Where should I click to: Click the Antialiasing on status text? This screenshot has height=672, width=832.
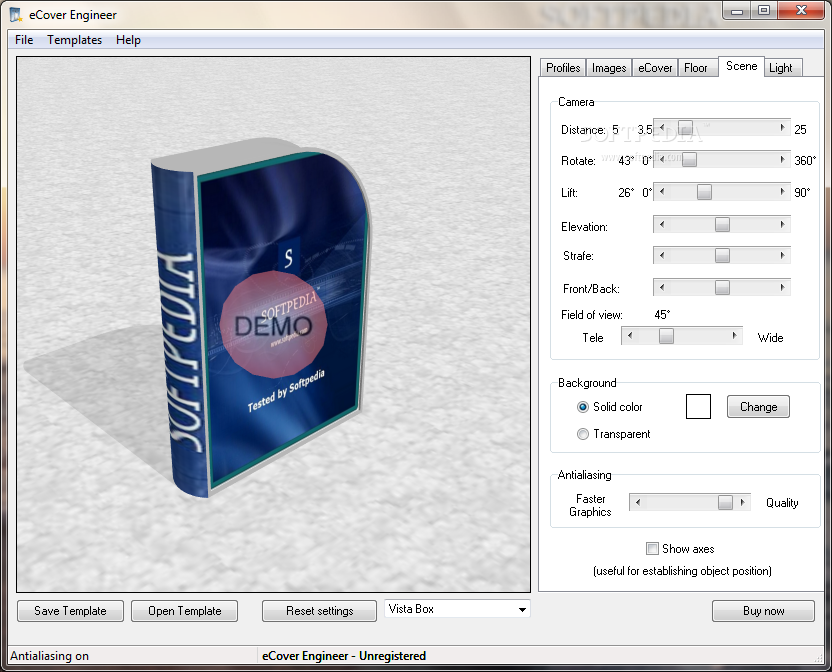49,656
